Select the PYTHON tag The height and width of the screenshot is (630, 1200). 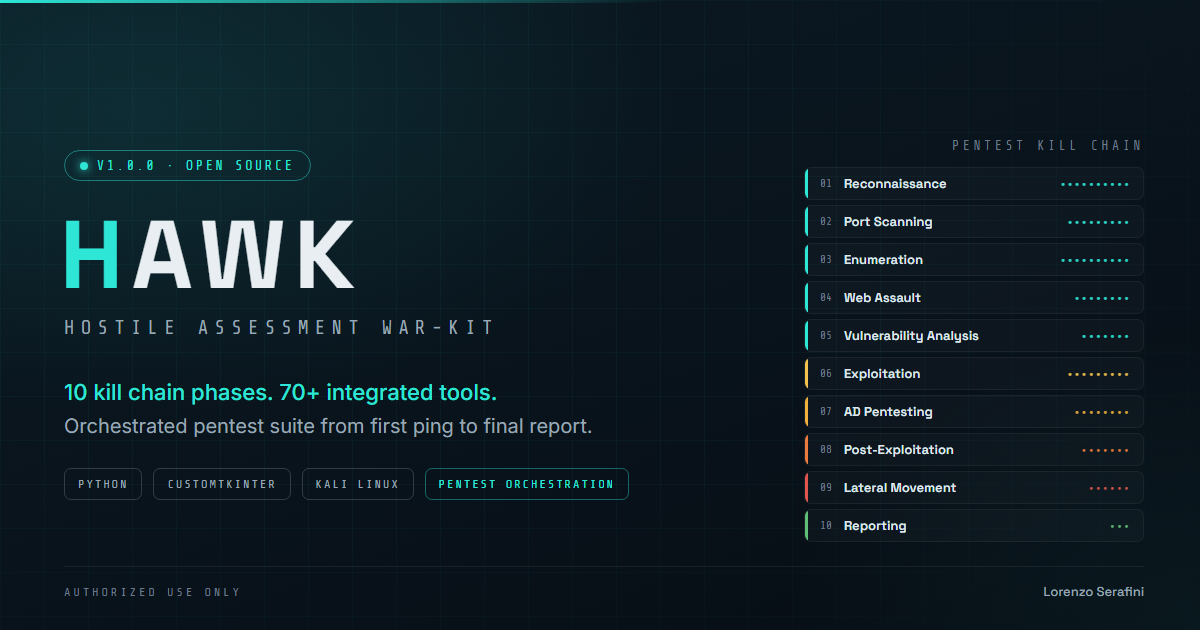click(103, 484)
